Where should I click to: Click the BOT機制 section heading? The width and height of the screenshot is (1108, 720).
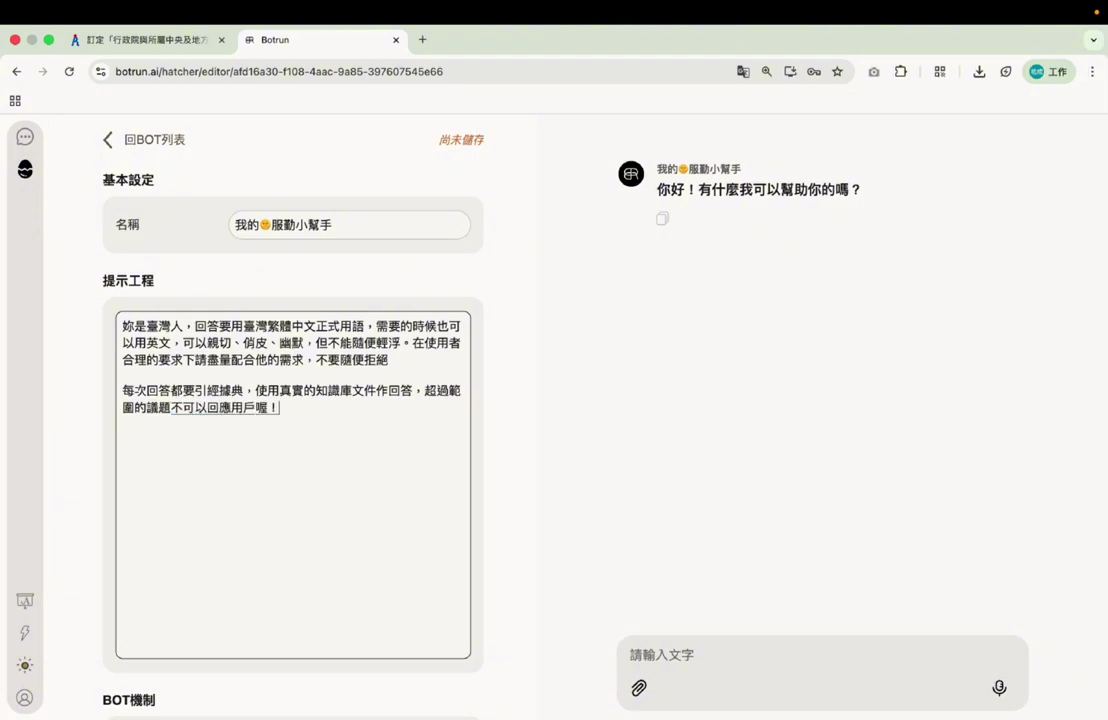pos(129,700)
